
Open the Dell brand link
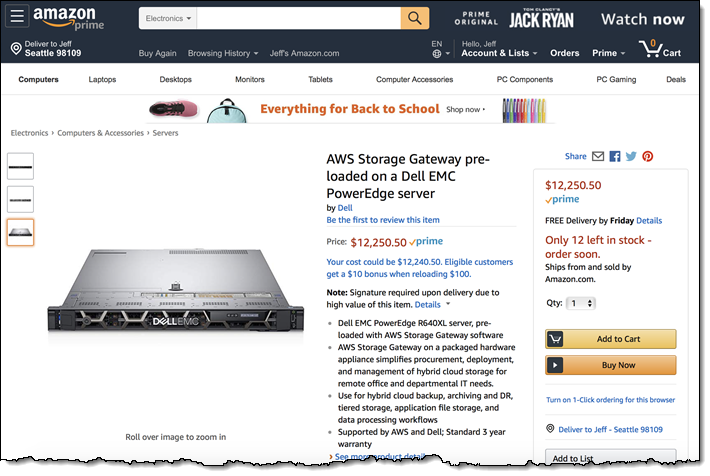[x=345, y=208]
